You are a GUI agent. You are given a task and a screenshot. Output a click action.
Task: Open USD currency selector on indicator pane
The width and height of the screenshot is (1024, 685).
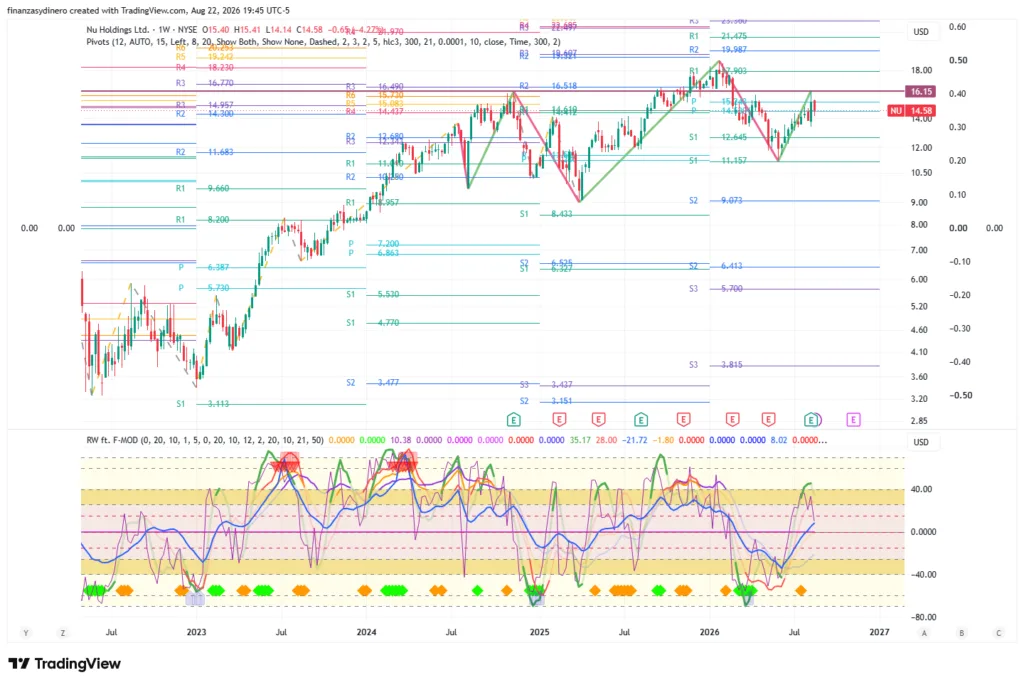tap(921, 442)
